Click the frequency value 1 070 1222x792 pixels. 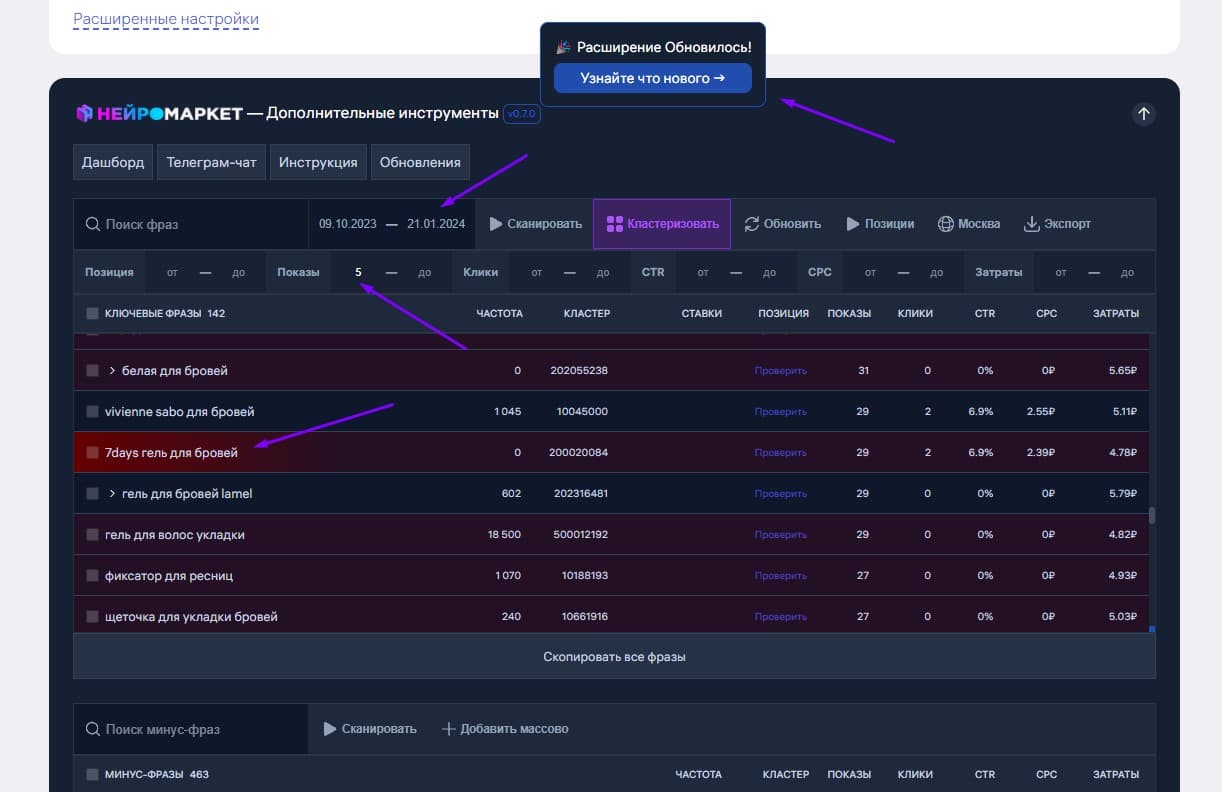(507, 576)
